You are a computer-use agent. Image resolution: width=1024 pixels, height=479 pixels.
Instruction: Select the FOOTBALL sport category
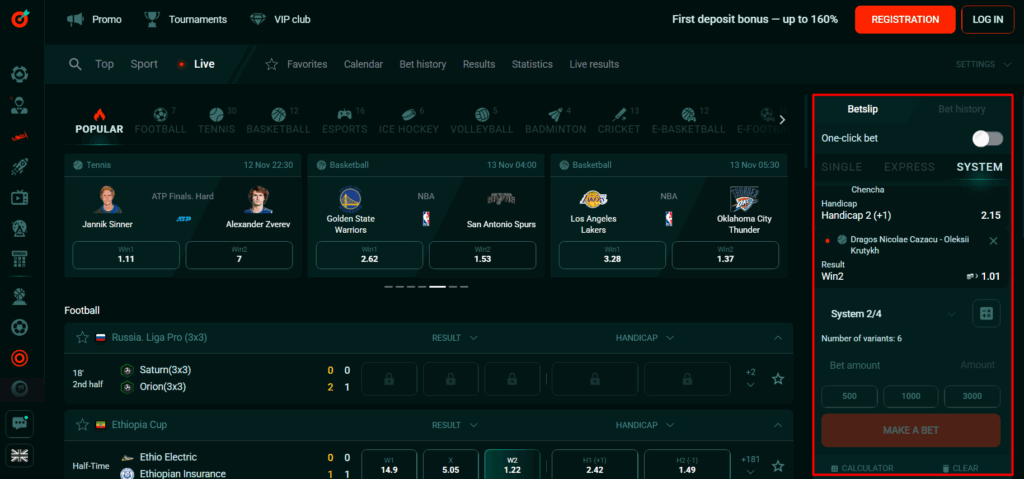pyautogui.click(x=161, y=120)
